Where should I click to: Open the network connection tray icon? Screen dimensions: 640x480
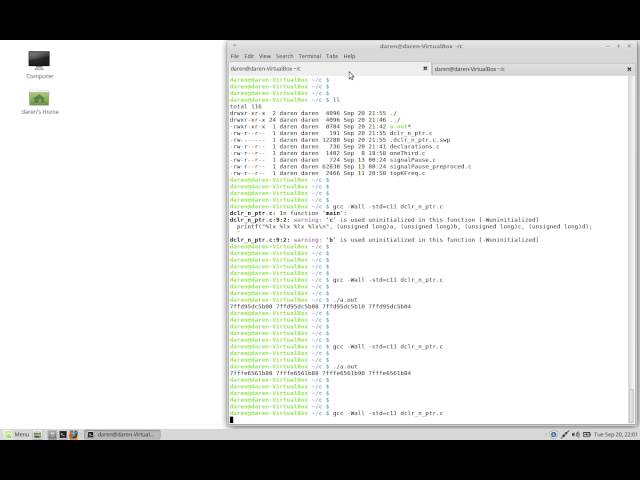(564, 435)
